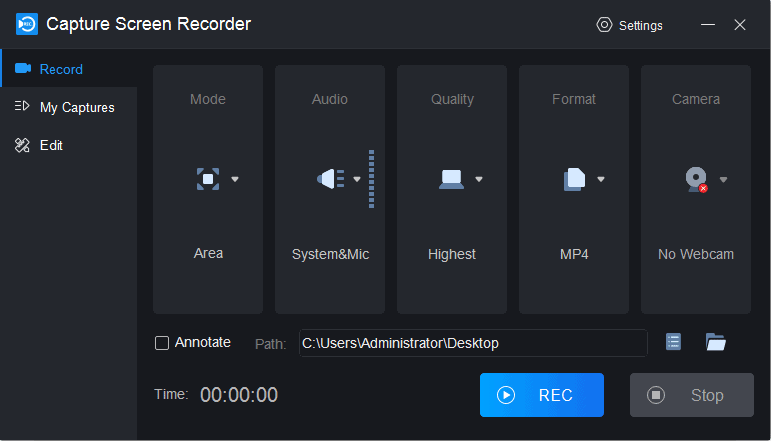Enable the Annotate checkbox

pyautogui.click(x=162, y=343)
